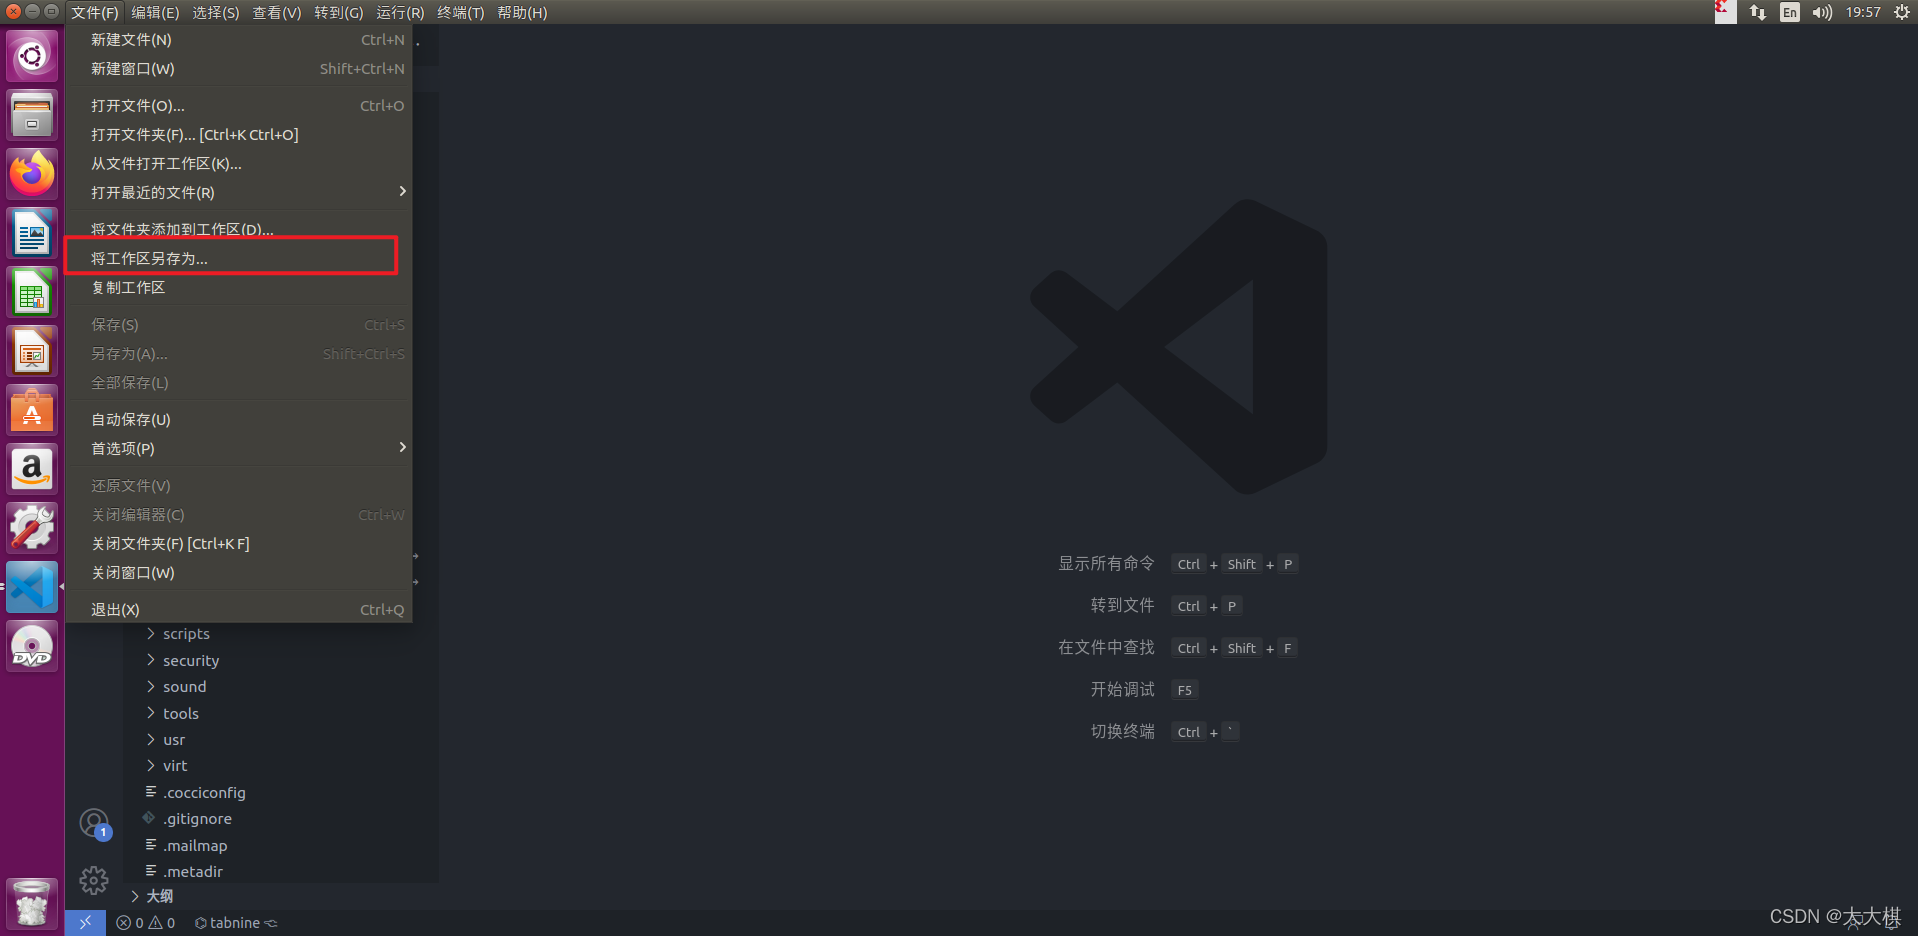This screenshot has height=936, width=1918.
Task: Open the 首选项 submenu
Action: coord(239,448)
